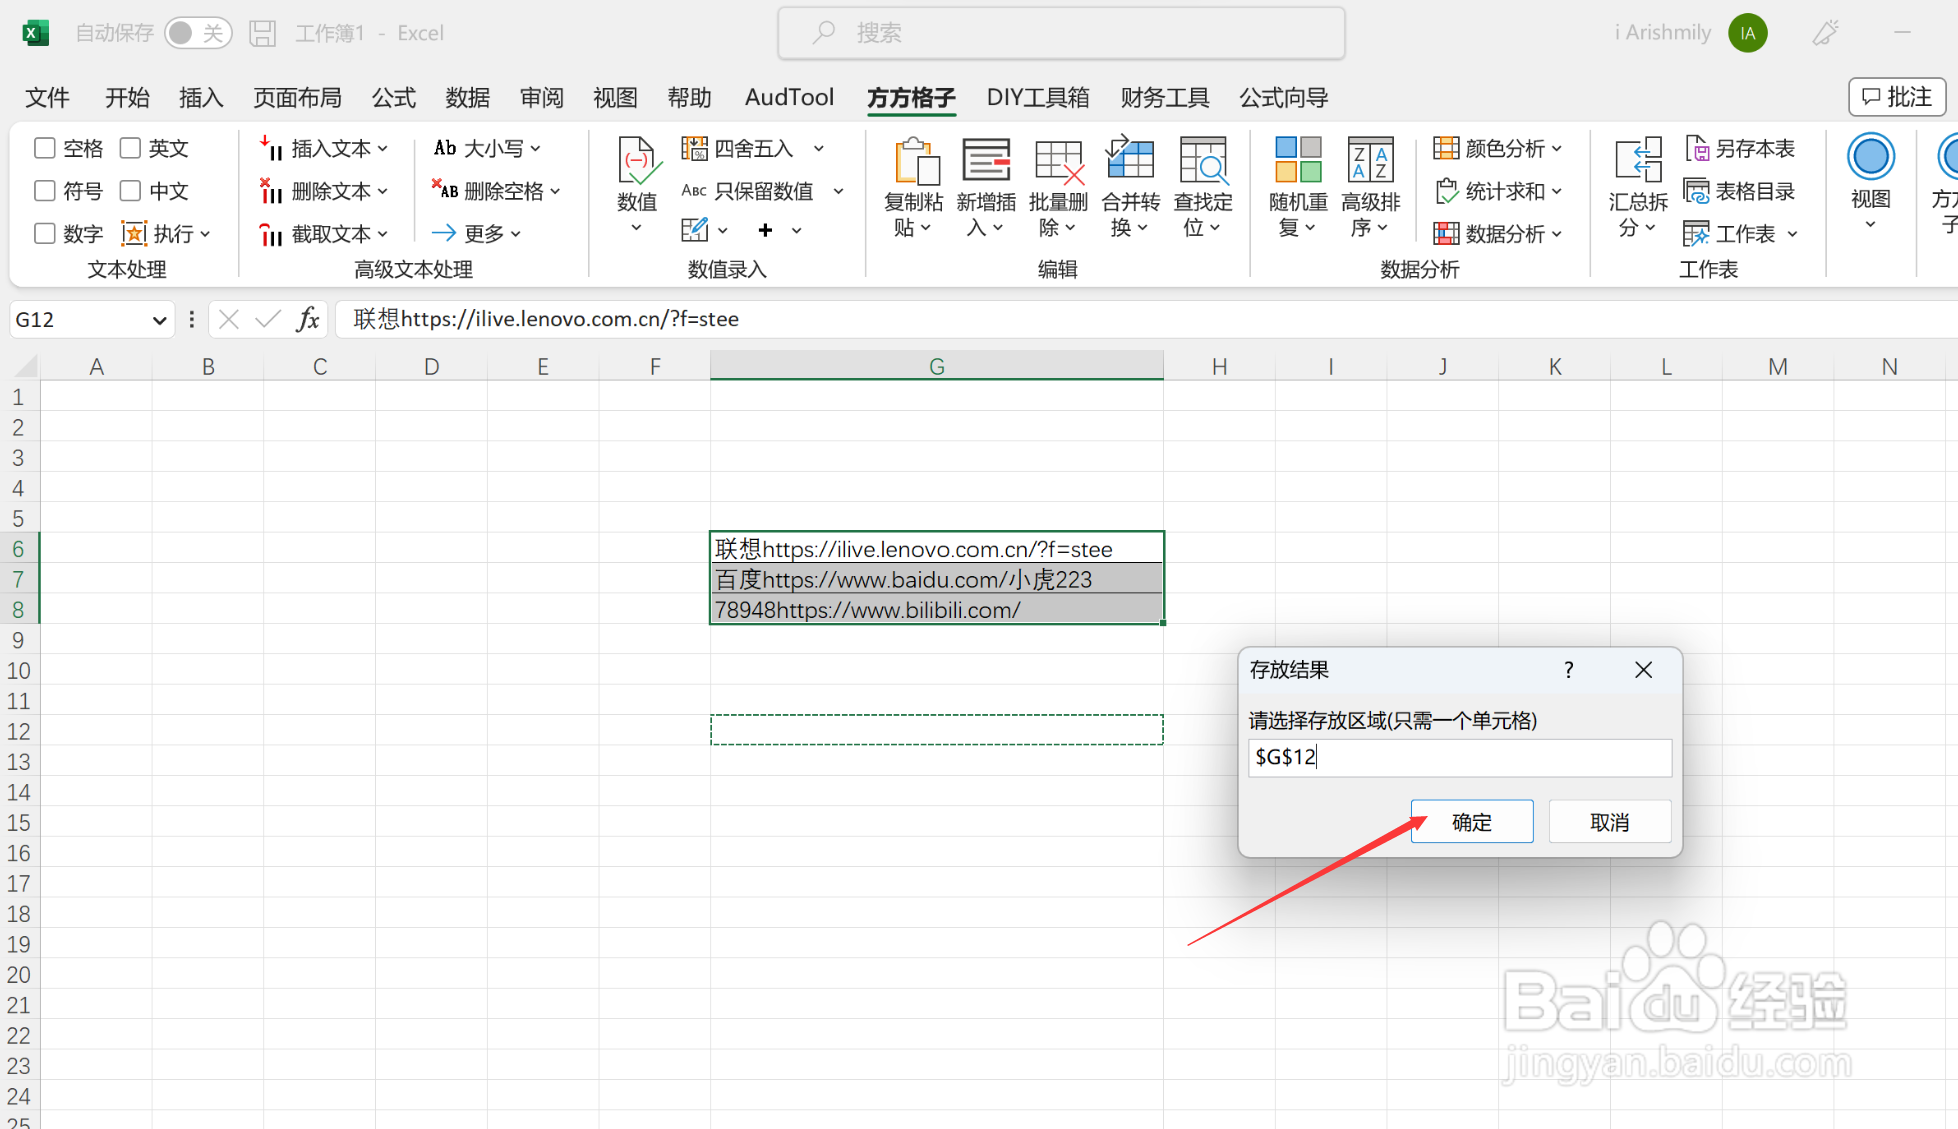This screenshot has height=1129, width=1958.
Task: Switch to the AudTool tab
Action: [789, 97]
